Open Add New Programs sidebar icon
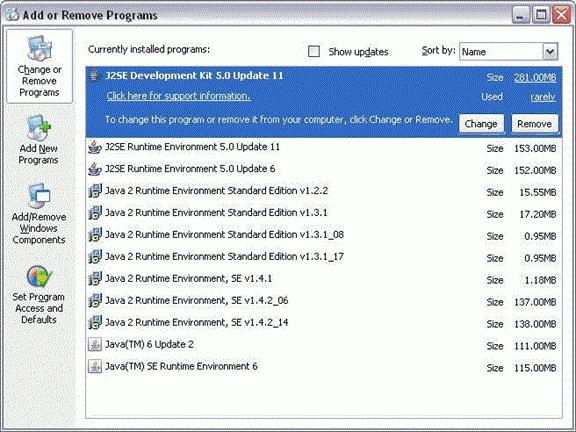The width and height of the screenshot is (576, 432). [x=39, y=127]
